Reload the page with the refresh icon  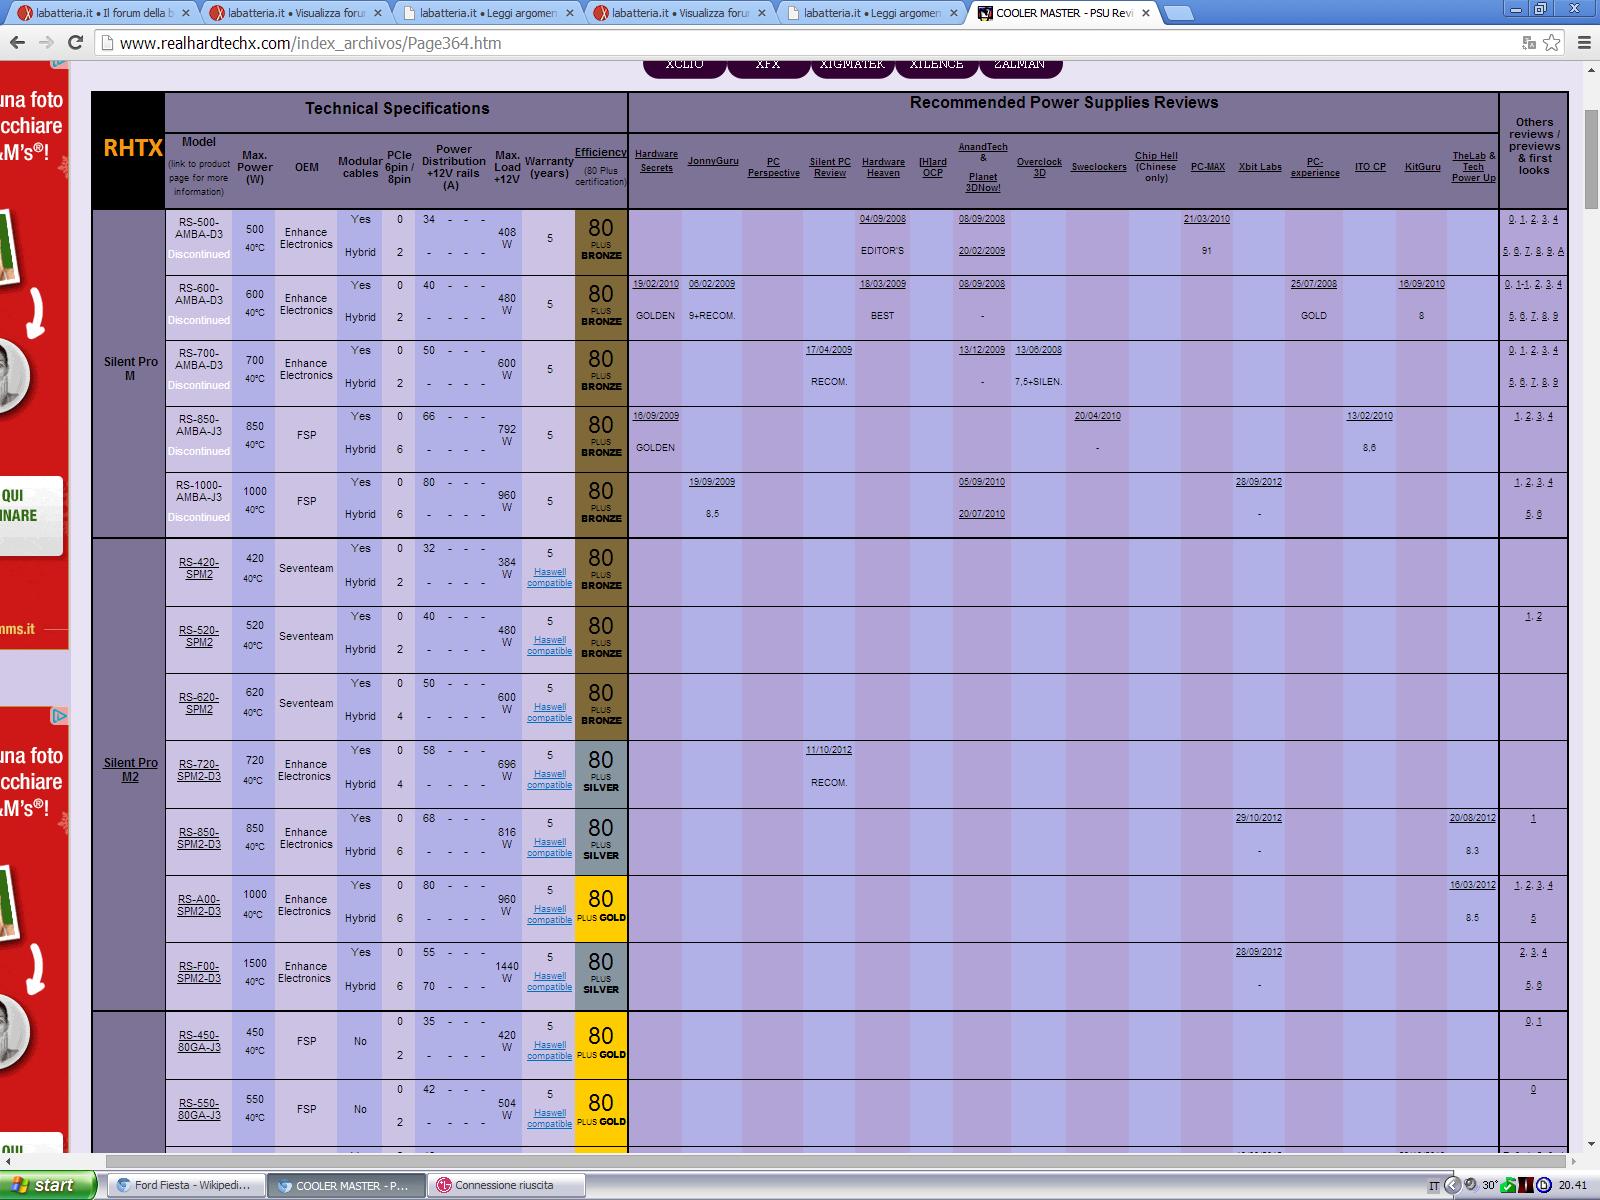tap(75, 43)
